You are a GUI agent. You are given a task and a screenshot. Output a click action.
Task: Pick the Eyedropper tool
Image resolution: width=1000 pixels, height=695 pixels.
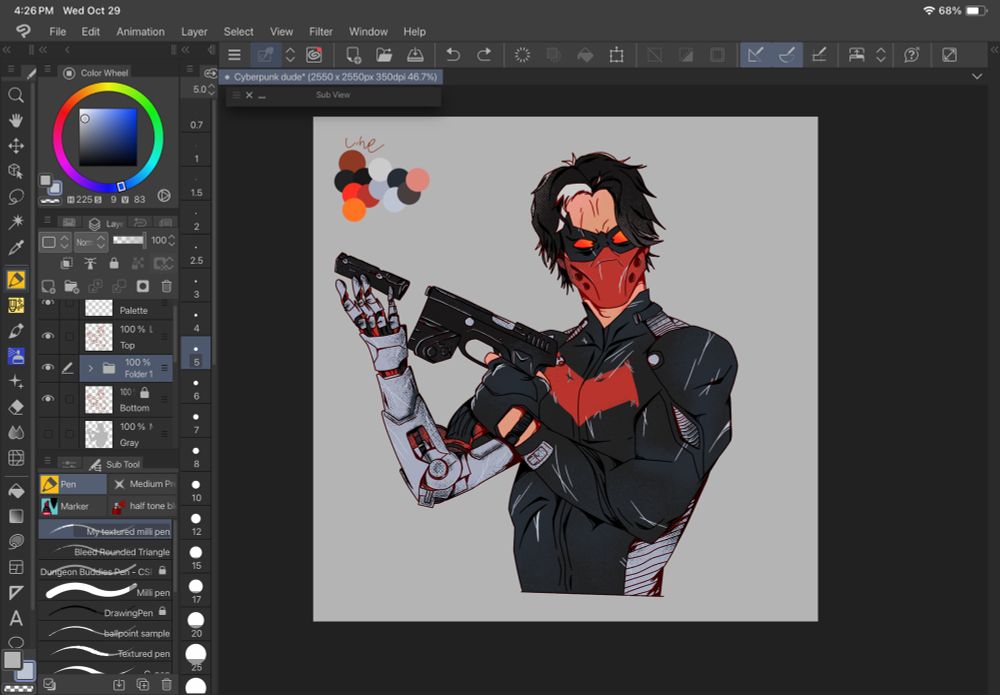click(16, 248)
